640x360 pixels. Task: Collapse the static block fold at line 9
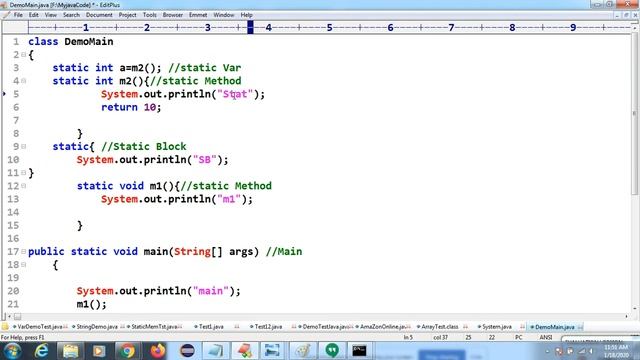(24, 147)
